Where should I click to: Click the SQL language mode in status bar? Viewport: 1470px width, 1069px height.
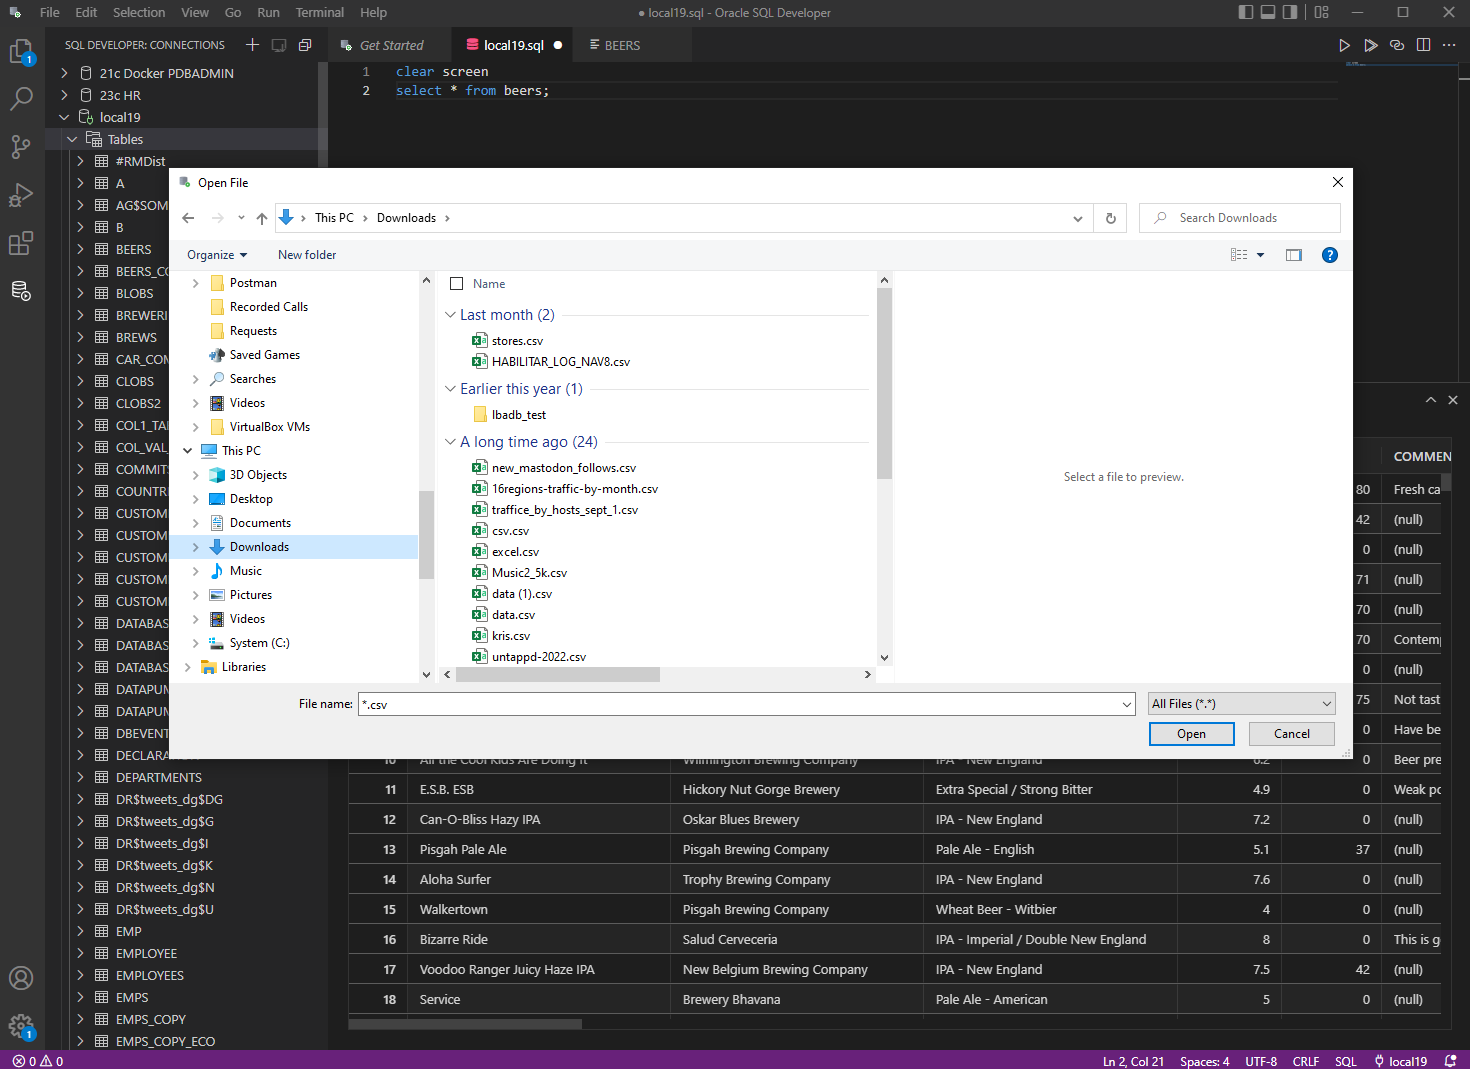[x=1346, y=1061]
